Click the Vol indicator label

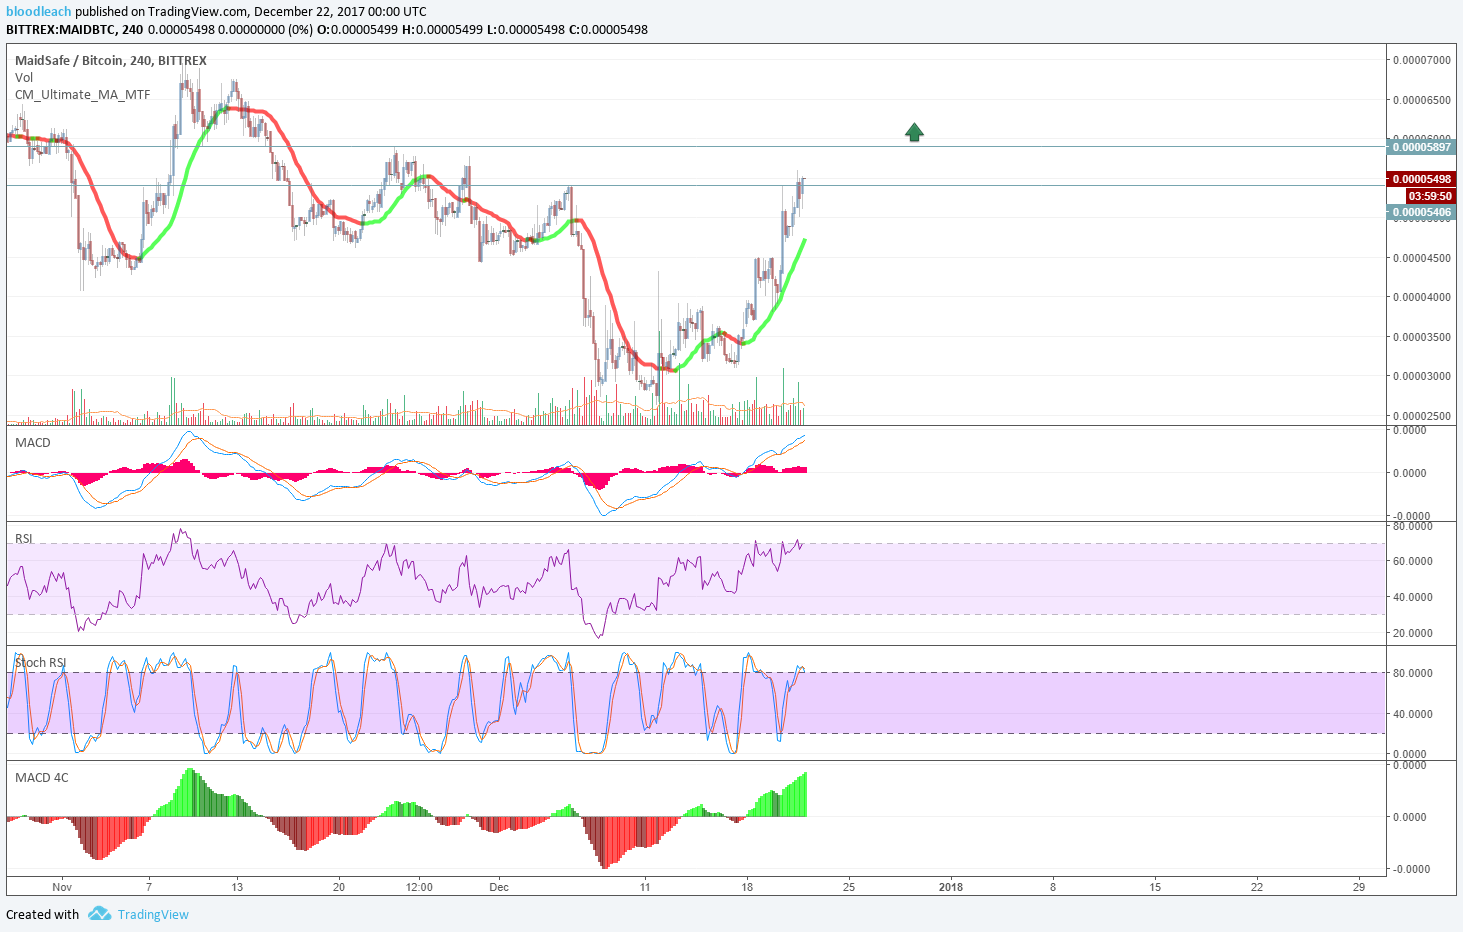(24, 77)
